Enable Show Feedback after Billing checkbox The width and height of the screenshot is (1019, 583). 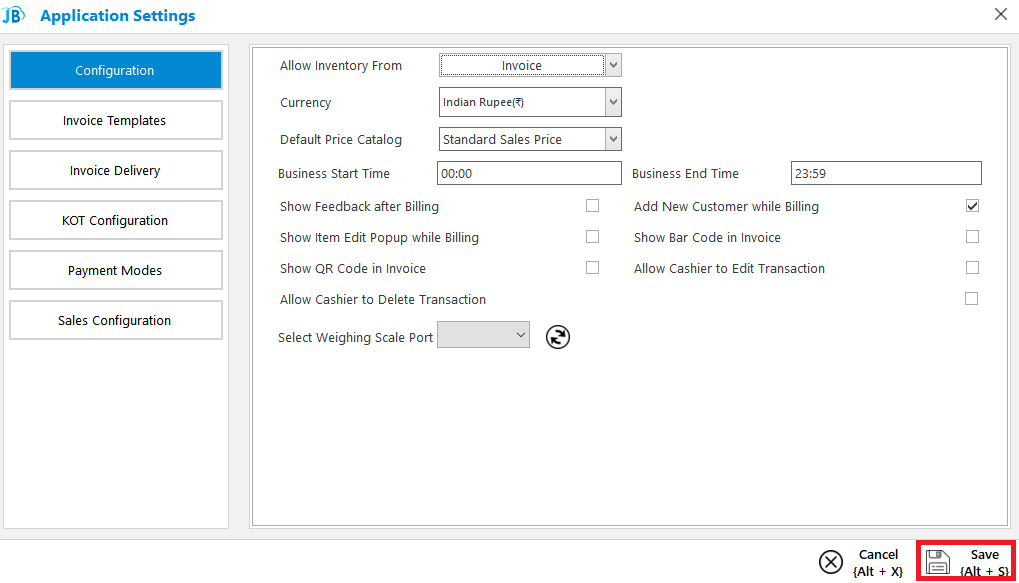592,205
